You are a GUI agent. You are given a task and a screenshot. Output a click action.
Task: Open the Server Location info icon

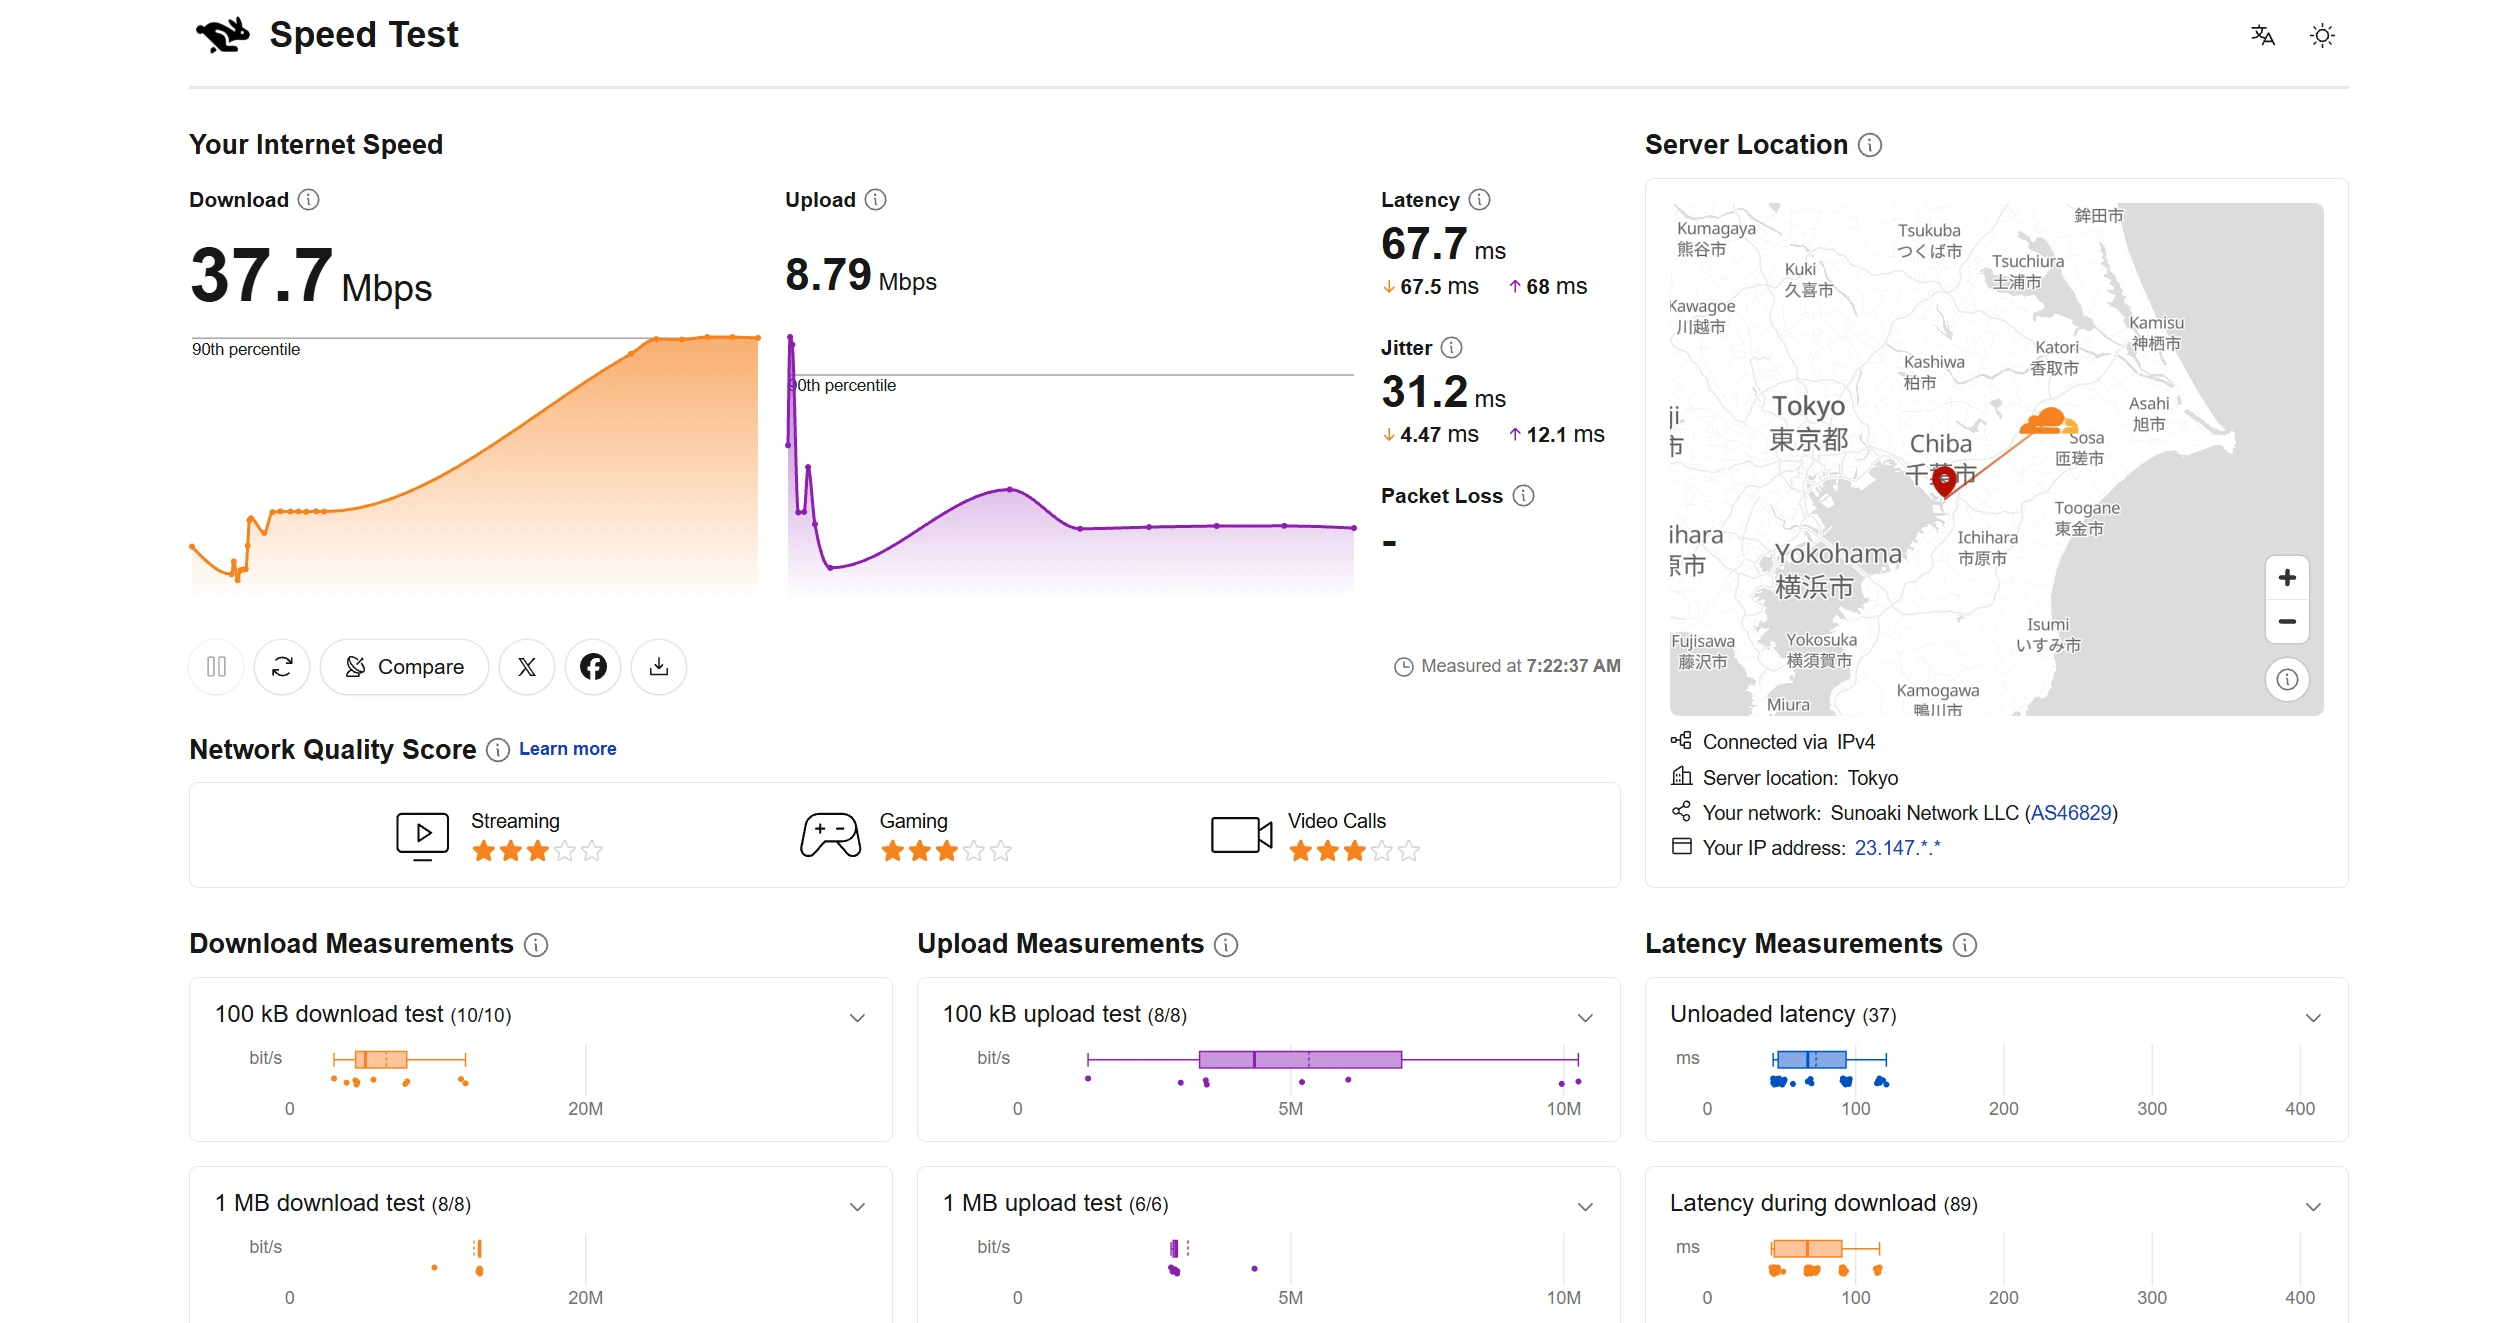(1870, 145)
